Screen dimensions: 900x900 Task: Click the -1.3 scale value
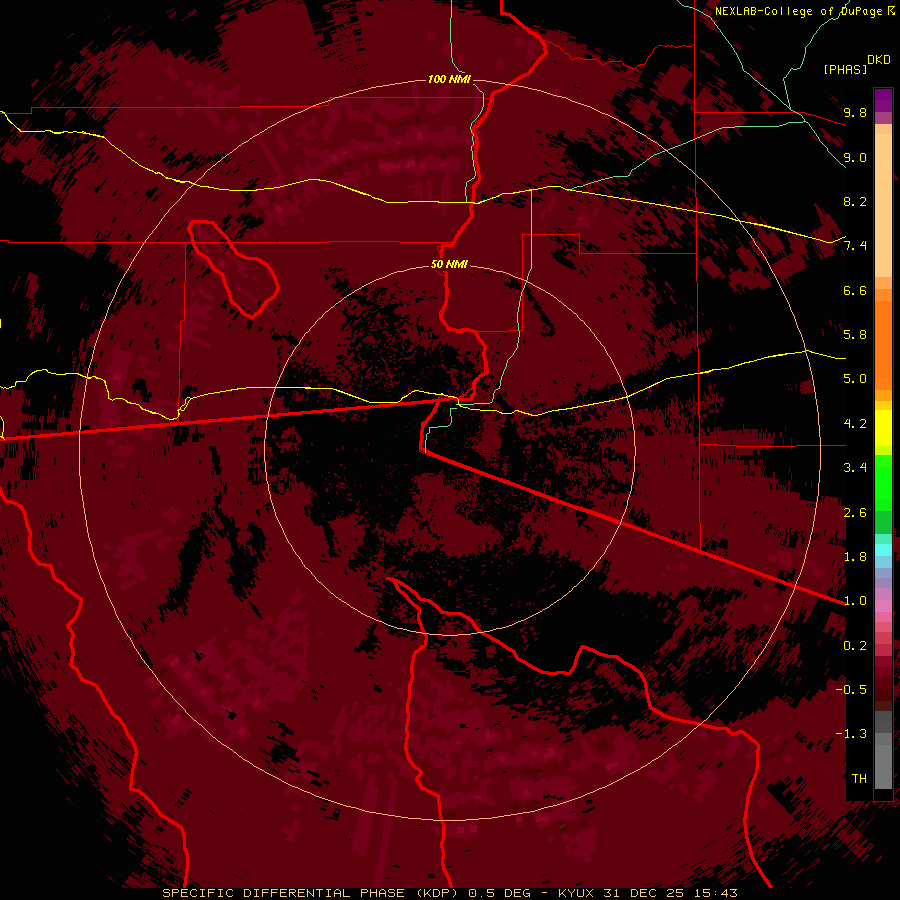(851, 734)
